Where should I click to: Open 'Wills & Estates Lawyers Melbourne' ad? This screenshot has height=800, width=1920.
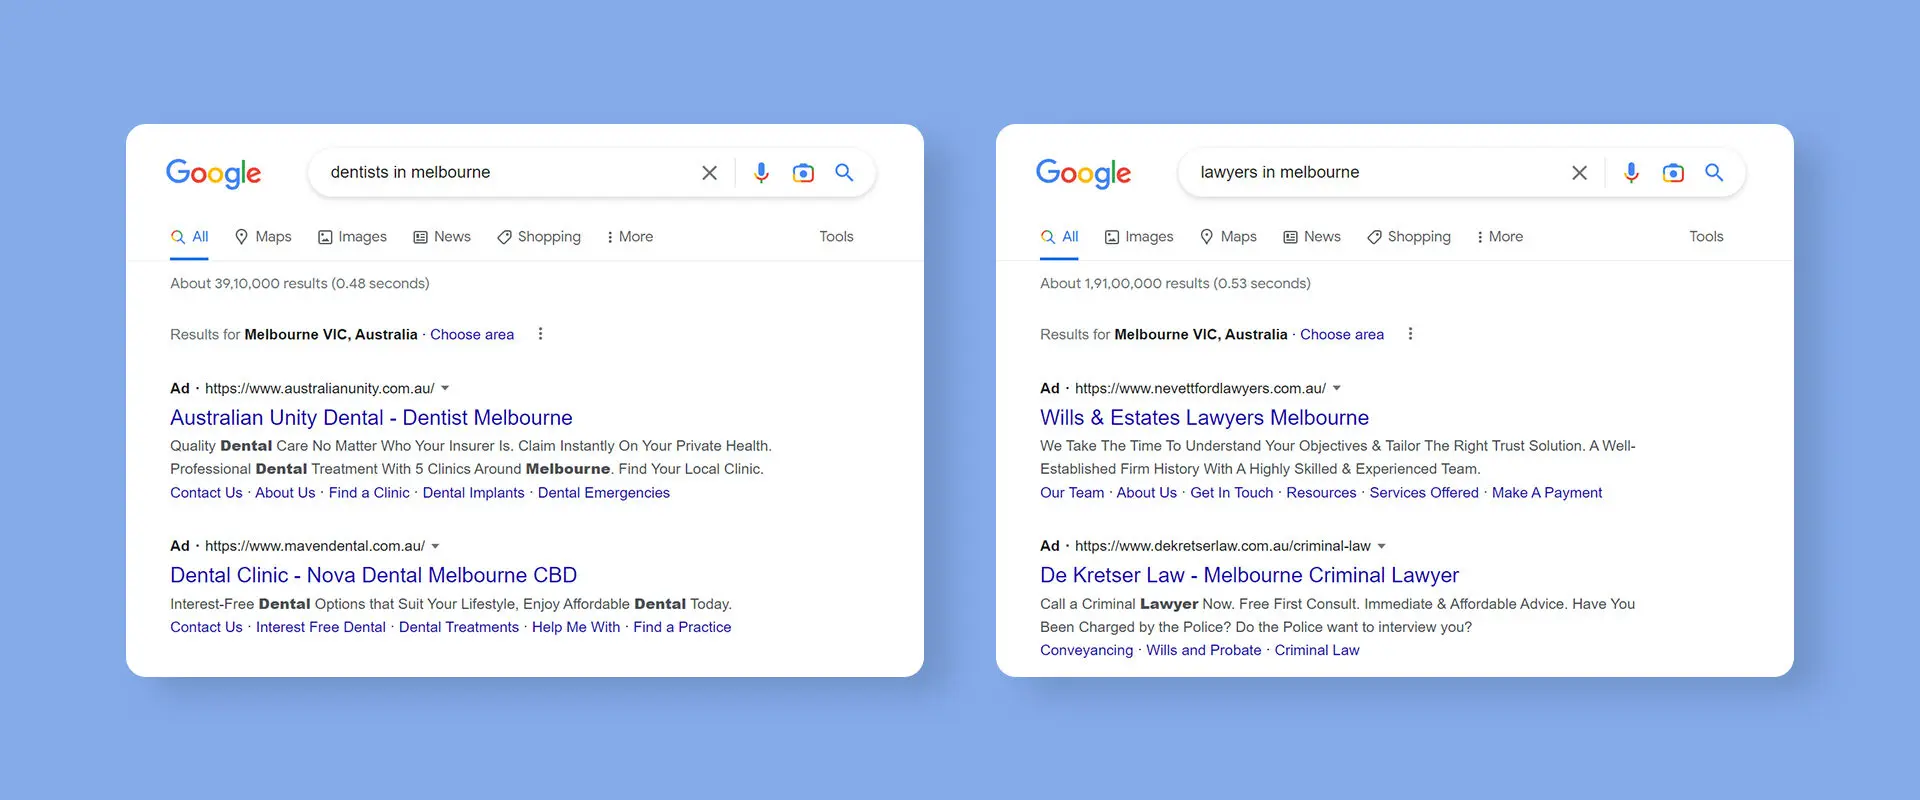tap(1204, 418)
